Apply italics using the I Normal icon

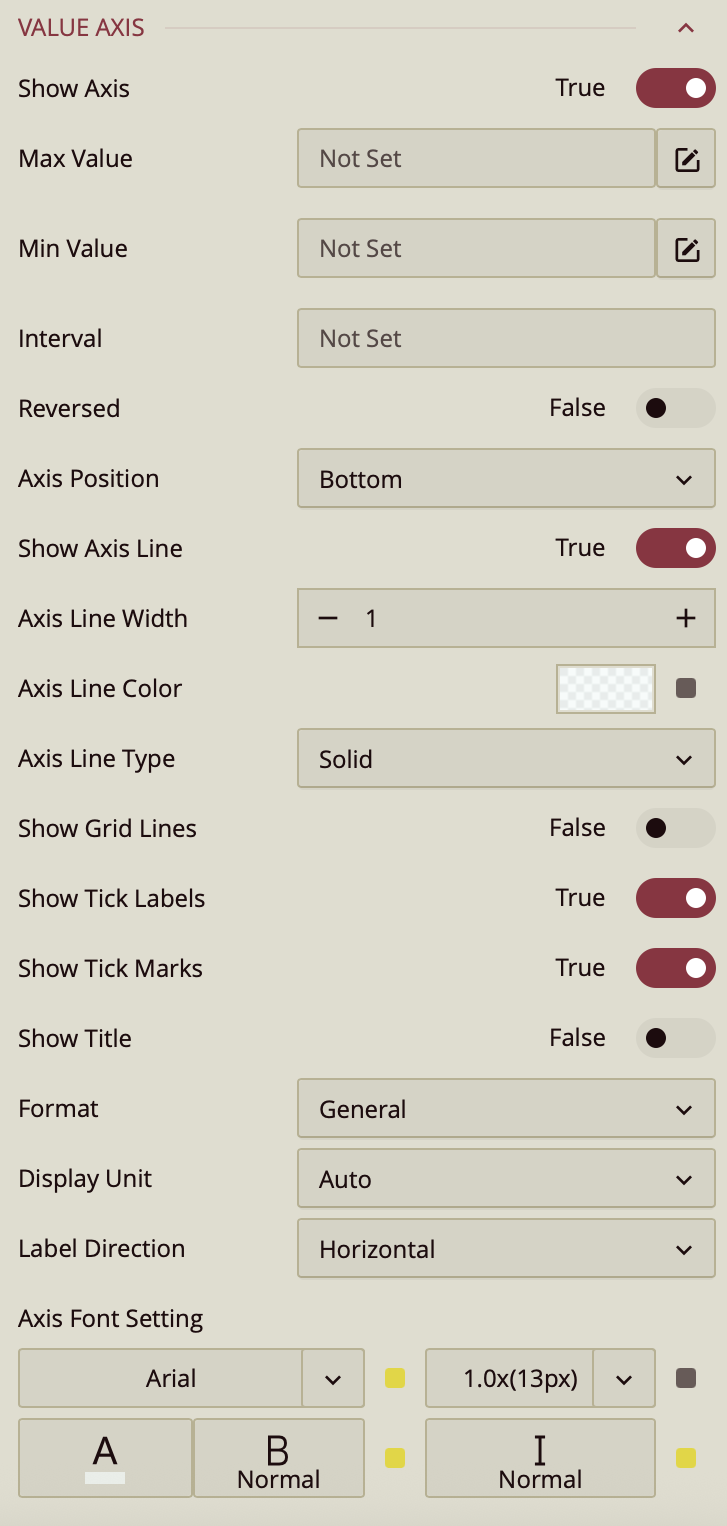tap(540, 1458)
